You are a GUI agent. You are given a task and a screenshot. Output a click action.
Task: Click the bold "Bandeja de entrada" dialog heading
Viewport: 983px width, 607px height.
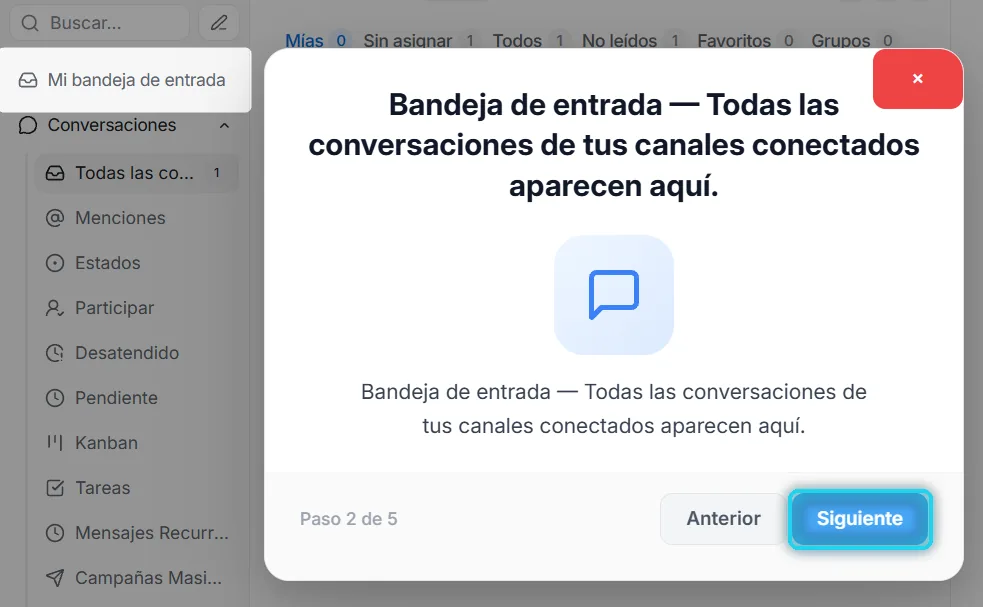pyautogui.click(x=614, y=145)
